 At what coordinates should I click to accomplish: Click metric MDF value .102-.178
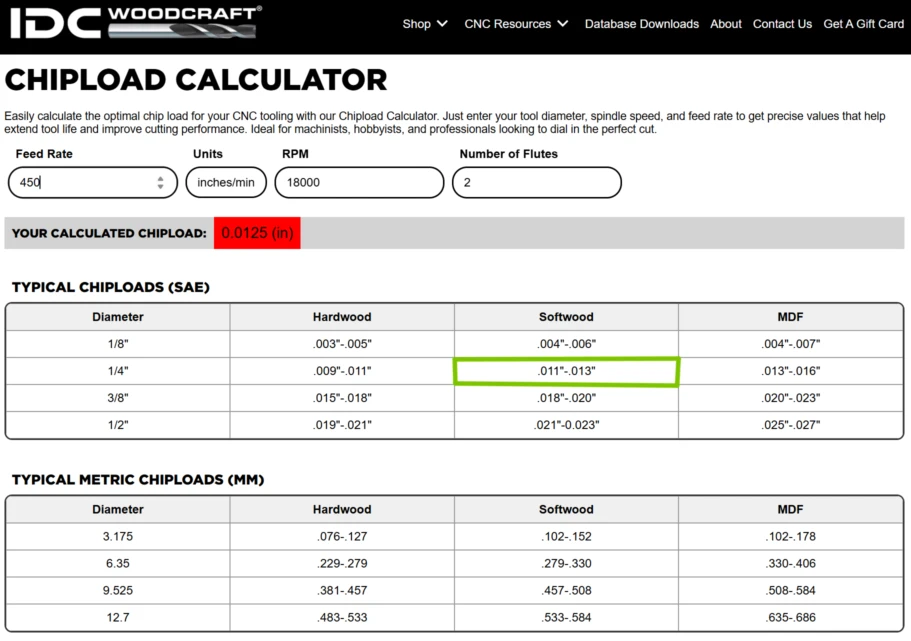point(791,536)
